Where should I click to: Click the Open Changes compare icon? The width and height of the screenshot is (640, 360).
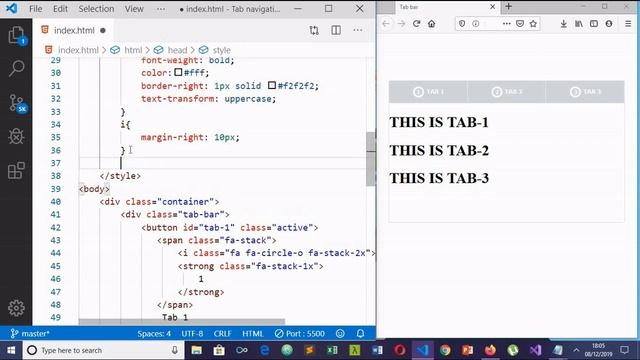[x=314, y=30]
